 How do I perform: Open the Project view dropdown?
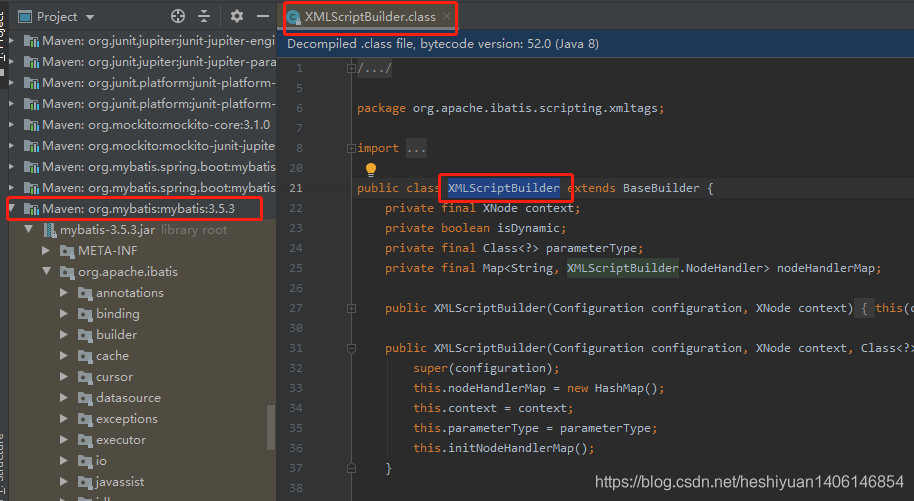(90, 17)
